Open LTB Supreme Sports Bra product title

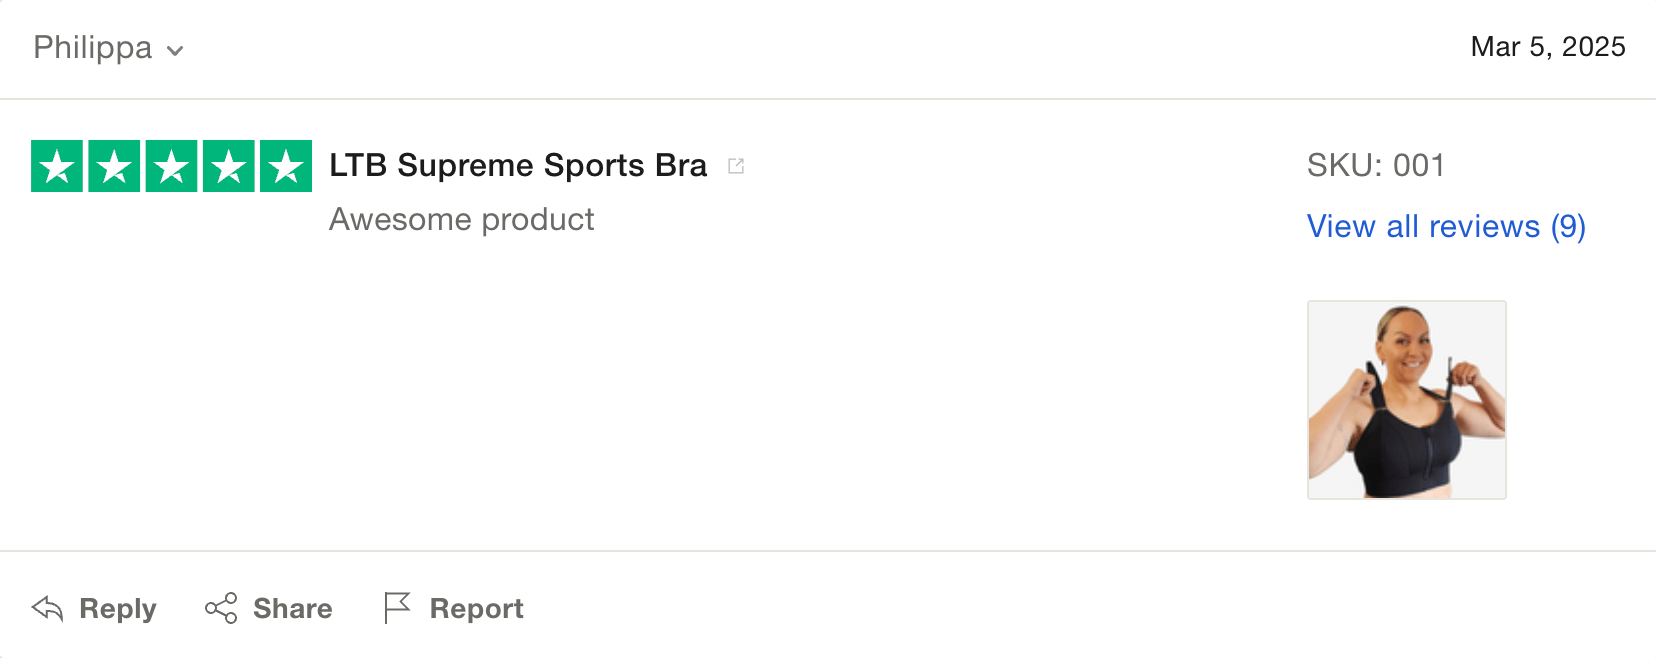[518, 165]
